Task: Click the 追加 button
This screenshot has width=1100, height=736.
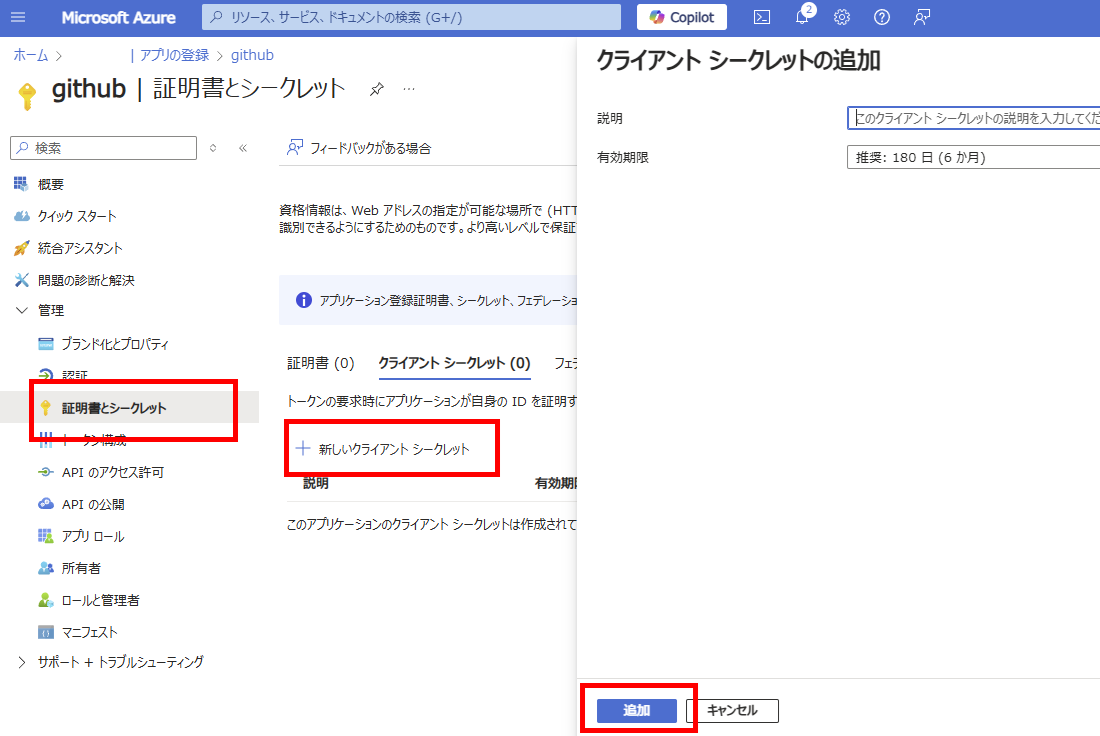Action: coord(637,710)
